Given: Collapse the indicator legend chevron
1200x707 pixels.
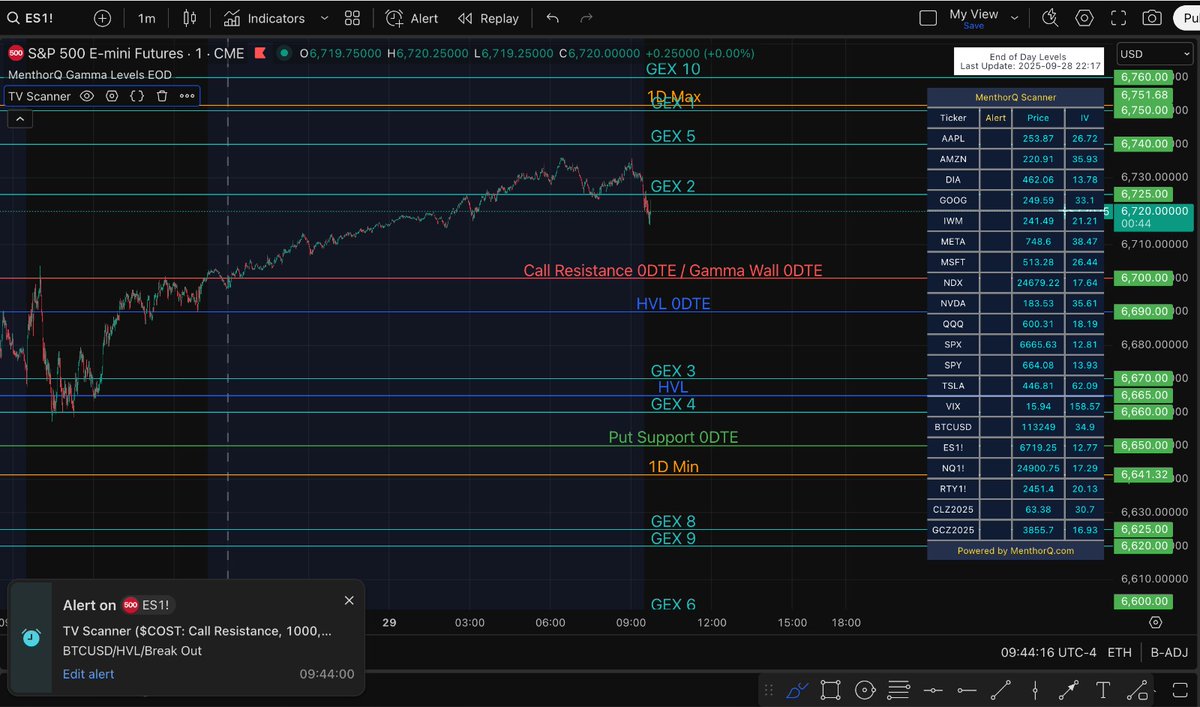Looking at the screenshot, I should (x=19, y=119).
